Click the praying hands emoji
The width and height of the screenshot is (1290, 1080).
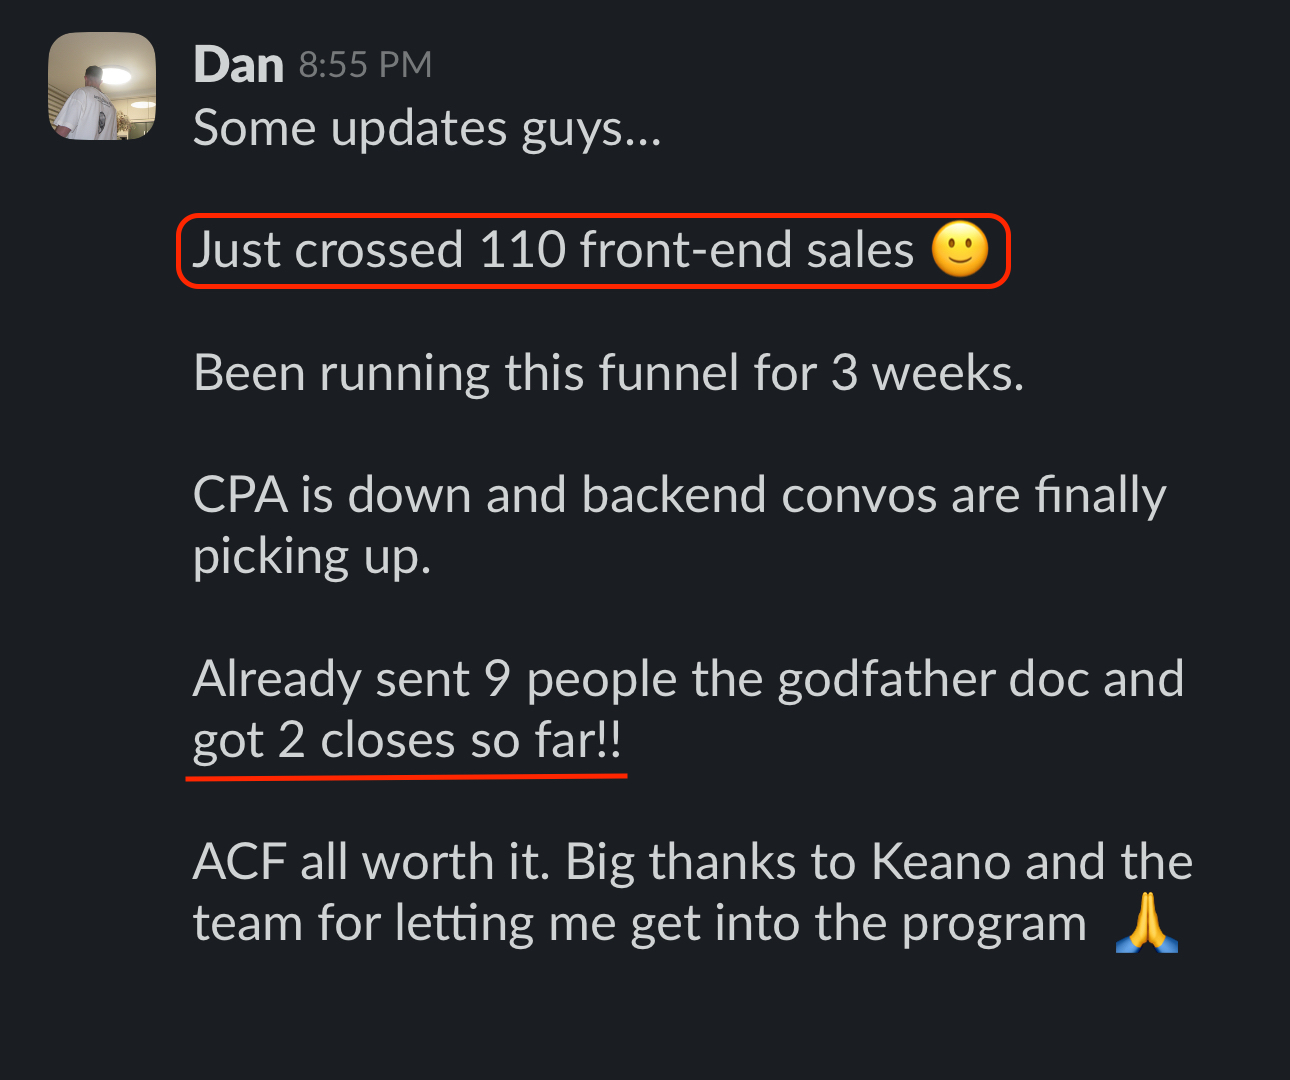pos(1146,923)
